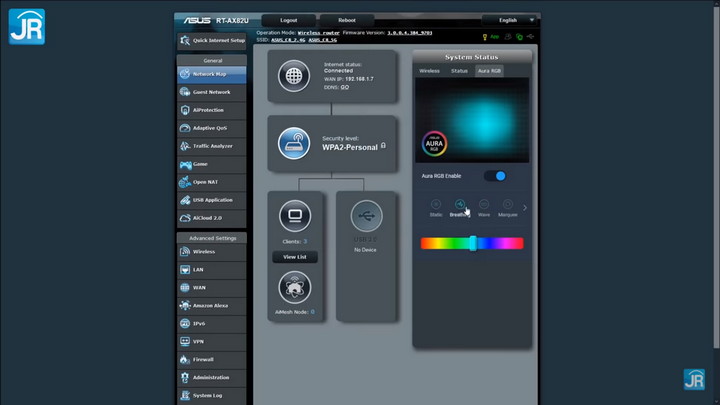720x405 pixels.
Task: Click the 2.4G SSID link
Action: (288, 40)
